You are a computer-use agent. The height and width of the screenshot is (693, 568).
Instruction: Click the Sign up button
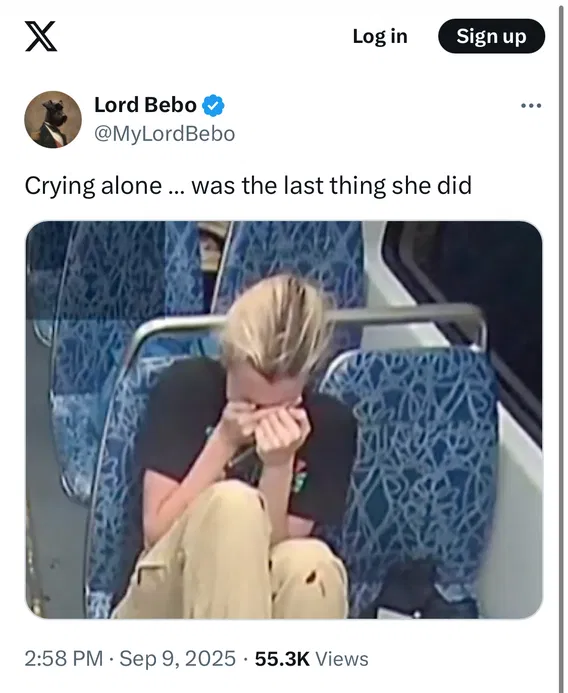click(x=491, y=36)
